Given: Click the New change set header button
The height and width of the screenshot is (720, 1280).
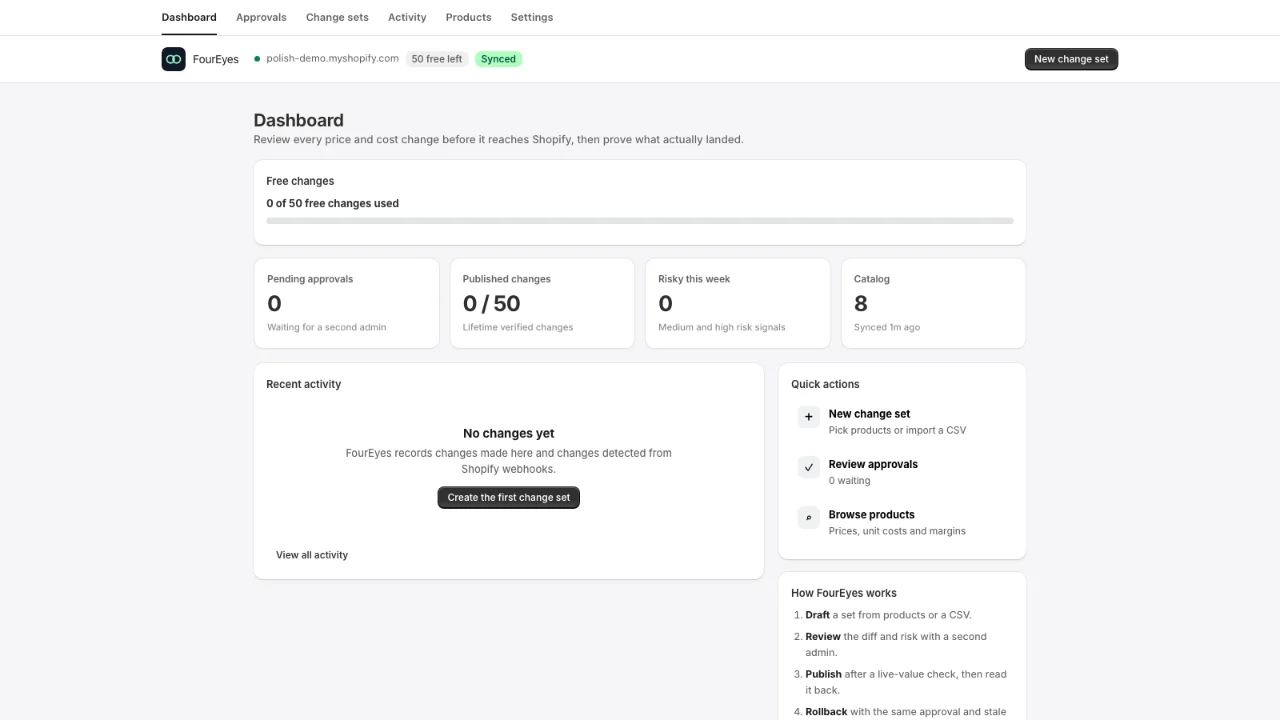Looking at the screenshot, I should [1071, 59].
